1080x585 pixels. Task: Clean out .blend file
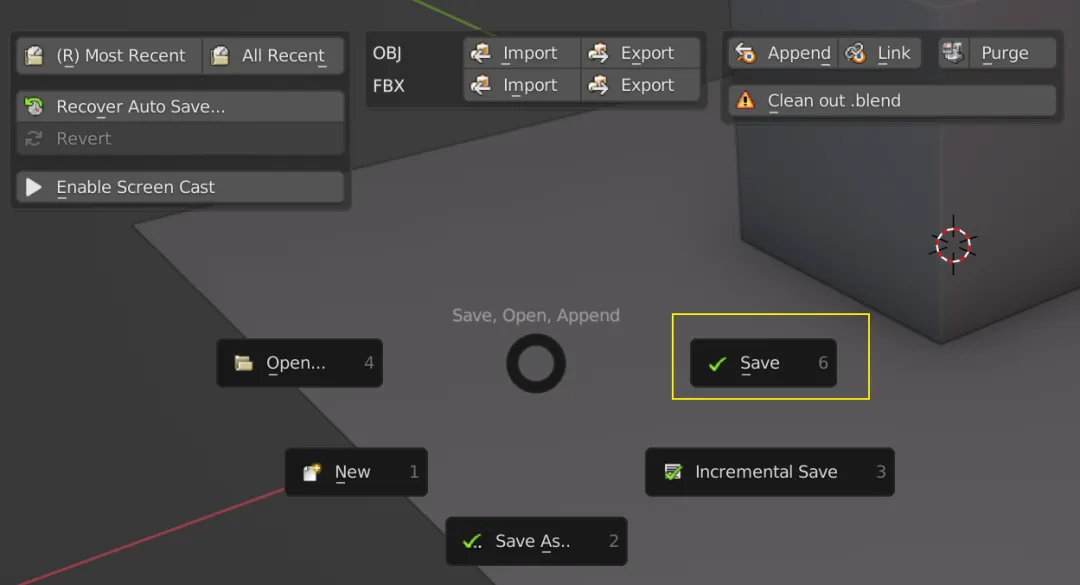tap(892, 101)
